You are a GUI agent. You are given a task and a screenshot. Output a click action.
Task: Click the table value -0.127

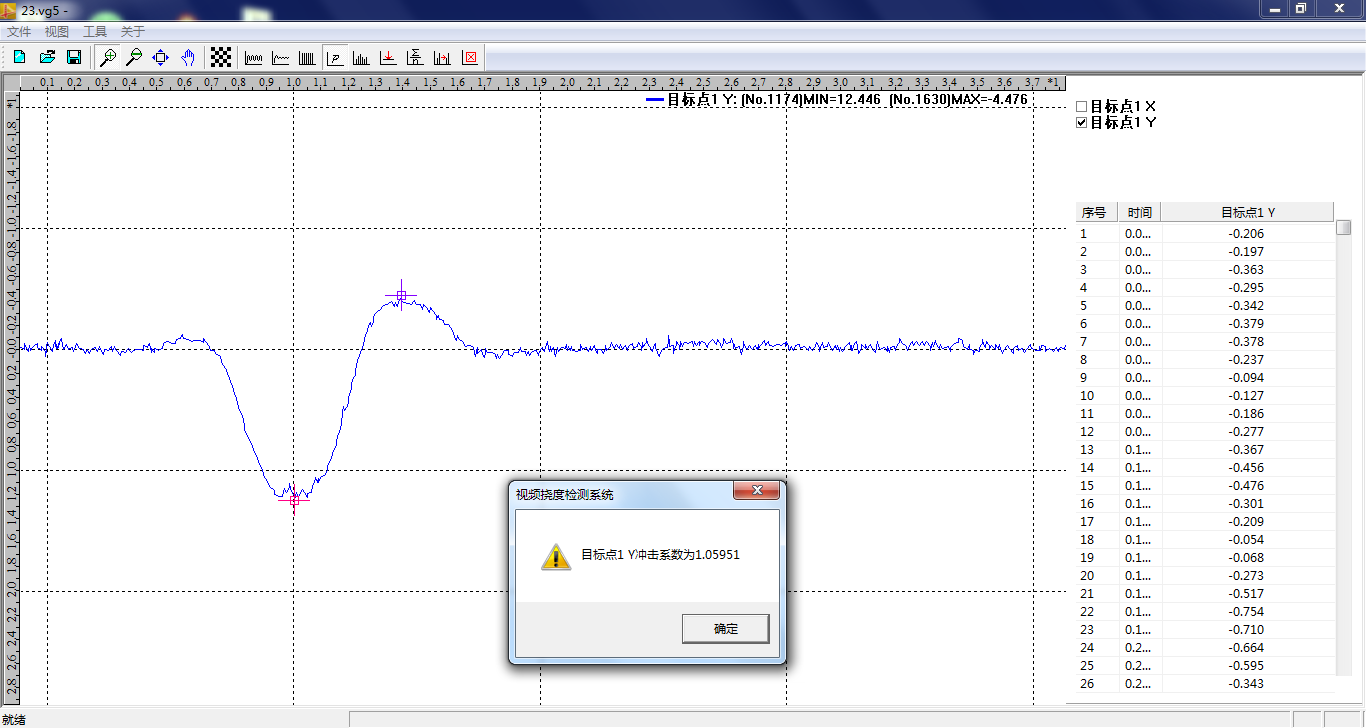(x=1248, y=396)
